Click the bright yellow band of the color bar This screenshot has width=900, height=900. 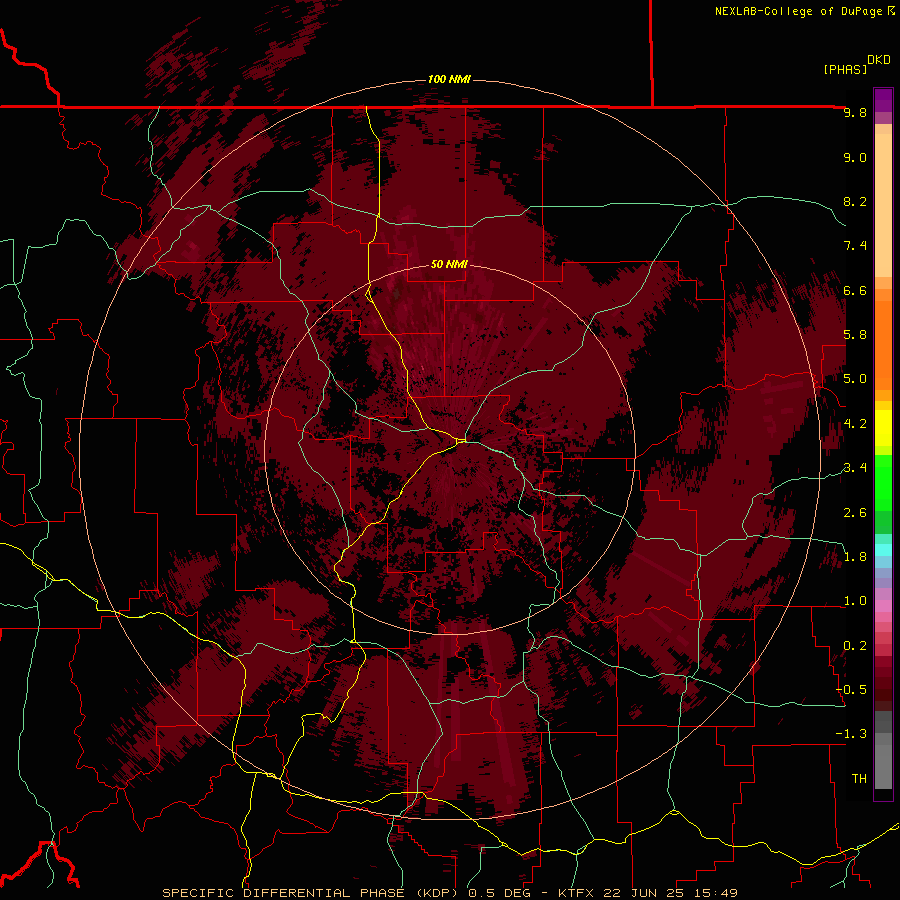click(x=883, y=428)
